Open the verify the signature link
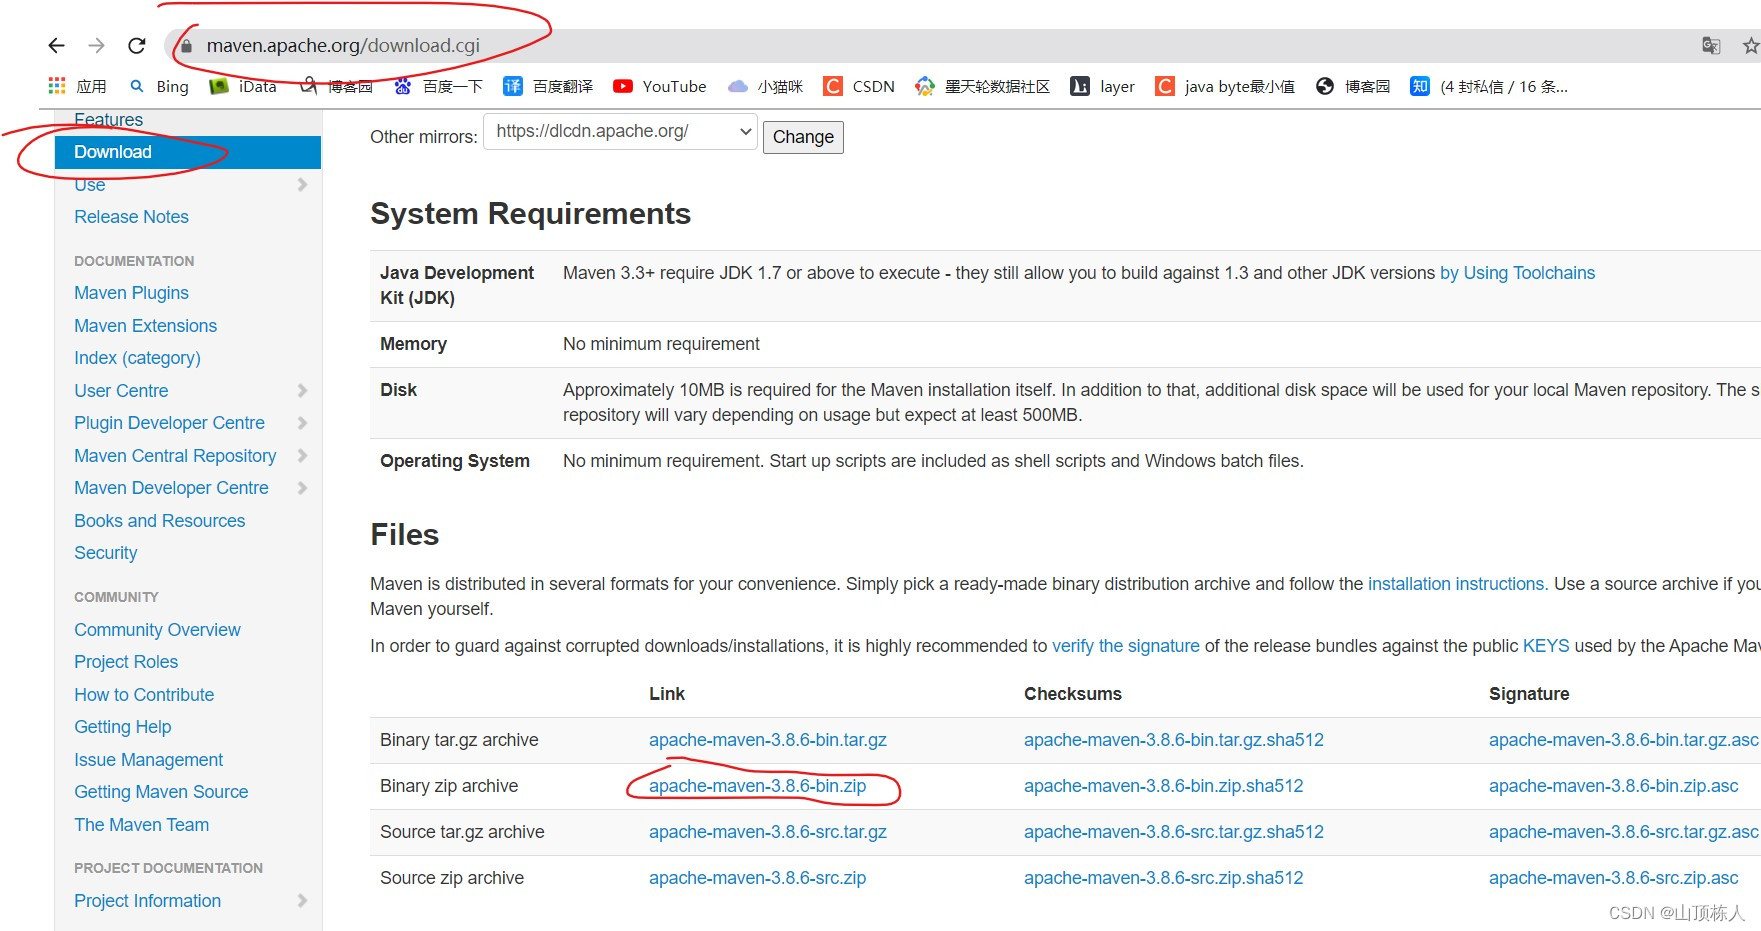 [x=1125, y=646]
